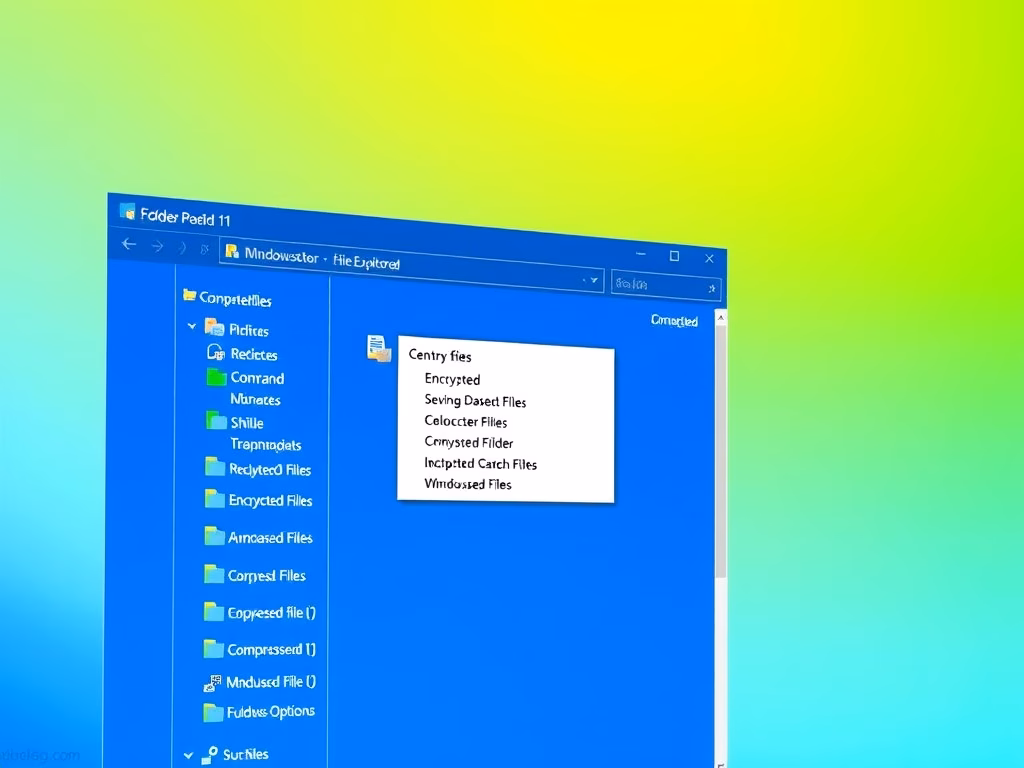
Task: Click inside the search input box
Action: click(658, 285)
